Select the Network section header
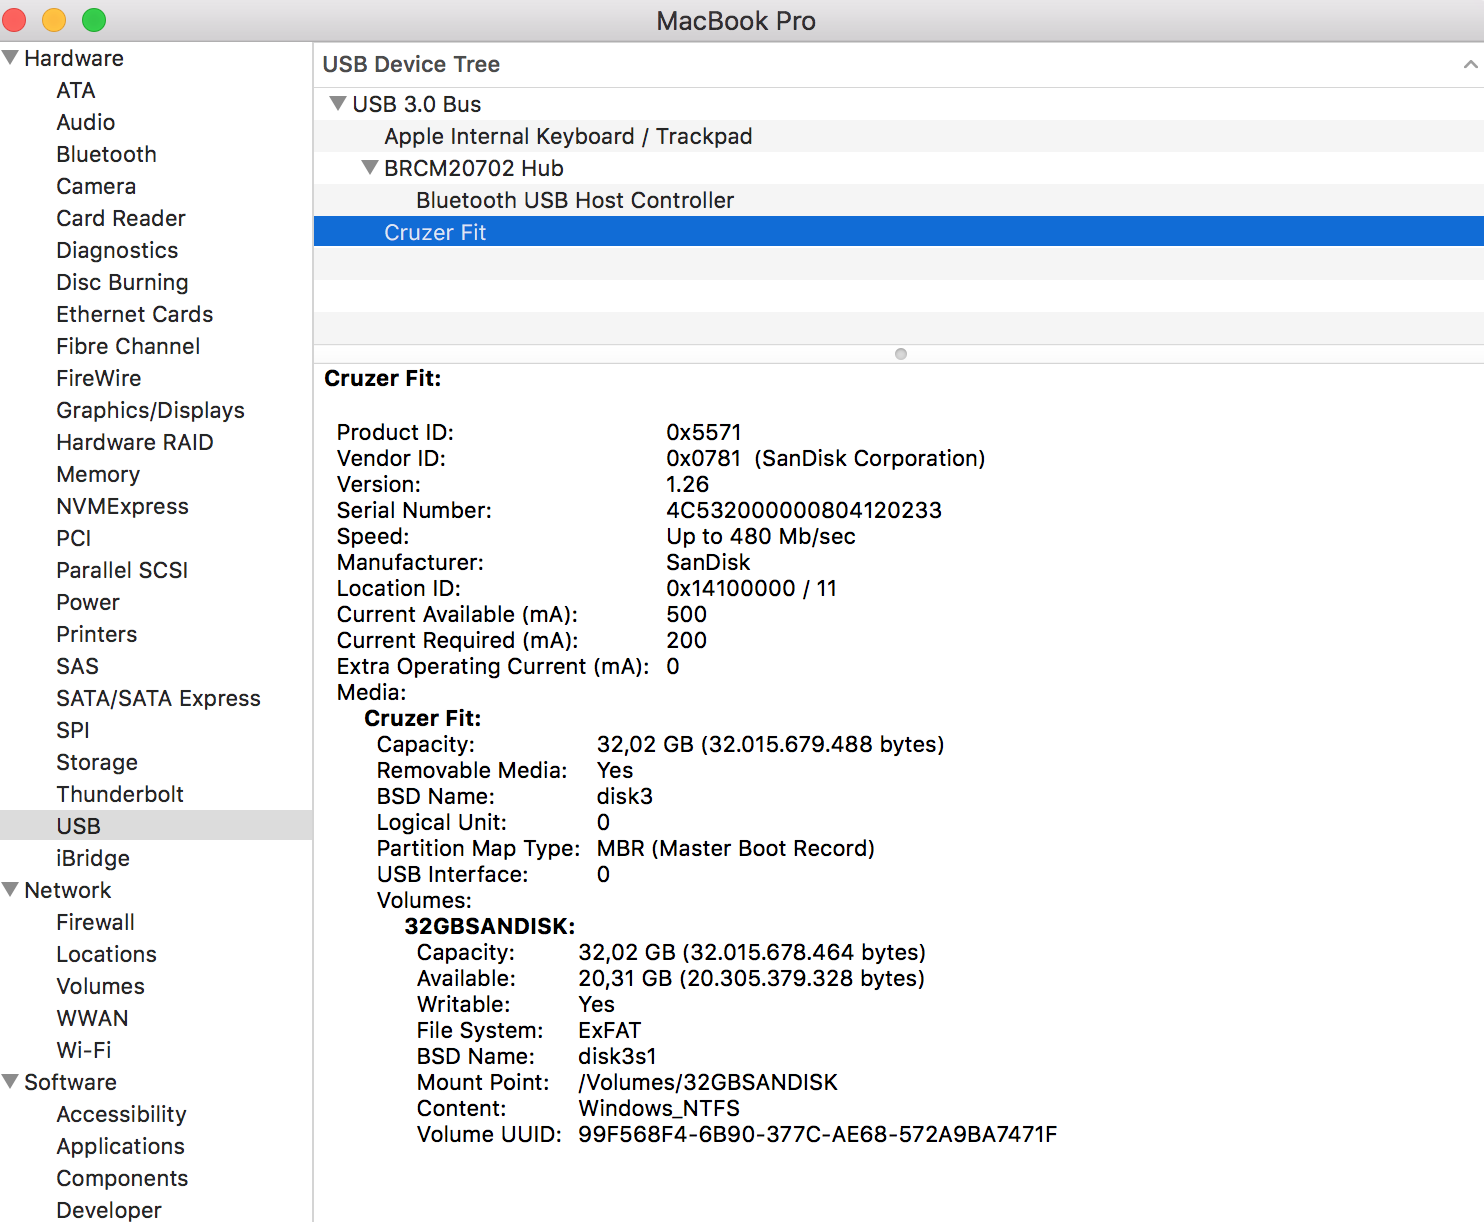Image resolution: width=1484 pixels, height=1222 pixels. coord(68,890)
